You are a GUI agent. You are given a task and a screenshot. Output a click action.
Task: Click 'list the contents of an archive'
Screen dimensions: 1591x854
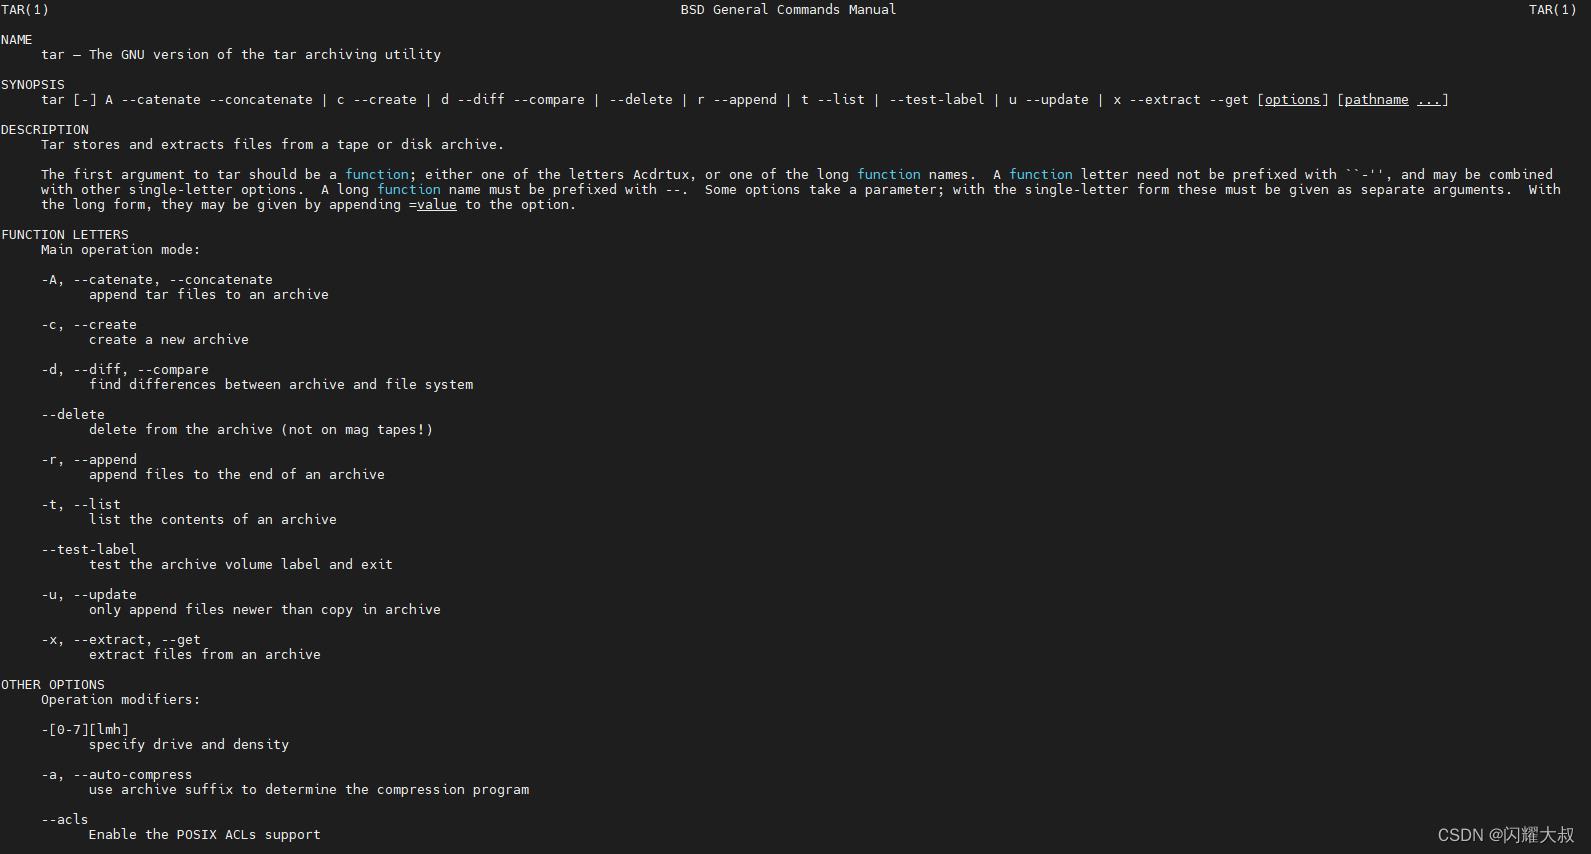pos(213,520)
